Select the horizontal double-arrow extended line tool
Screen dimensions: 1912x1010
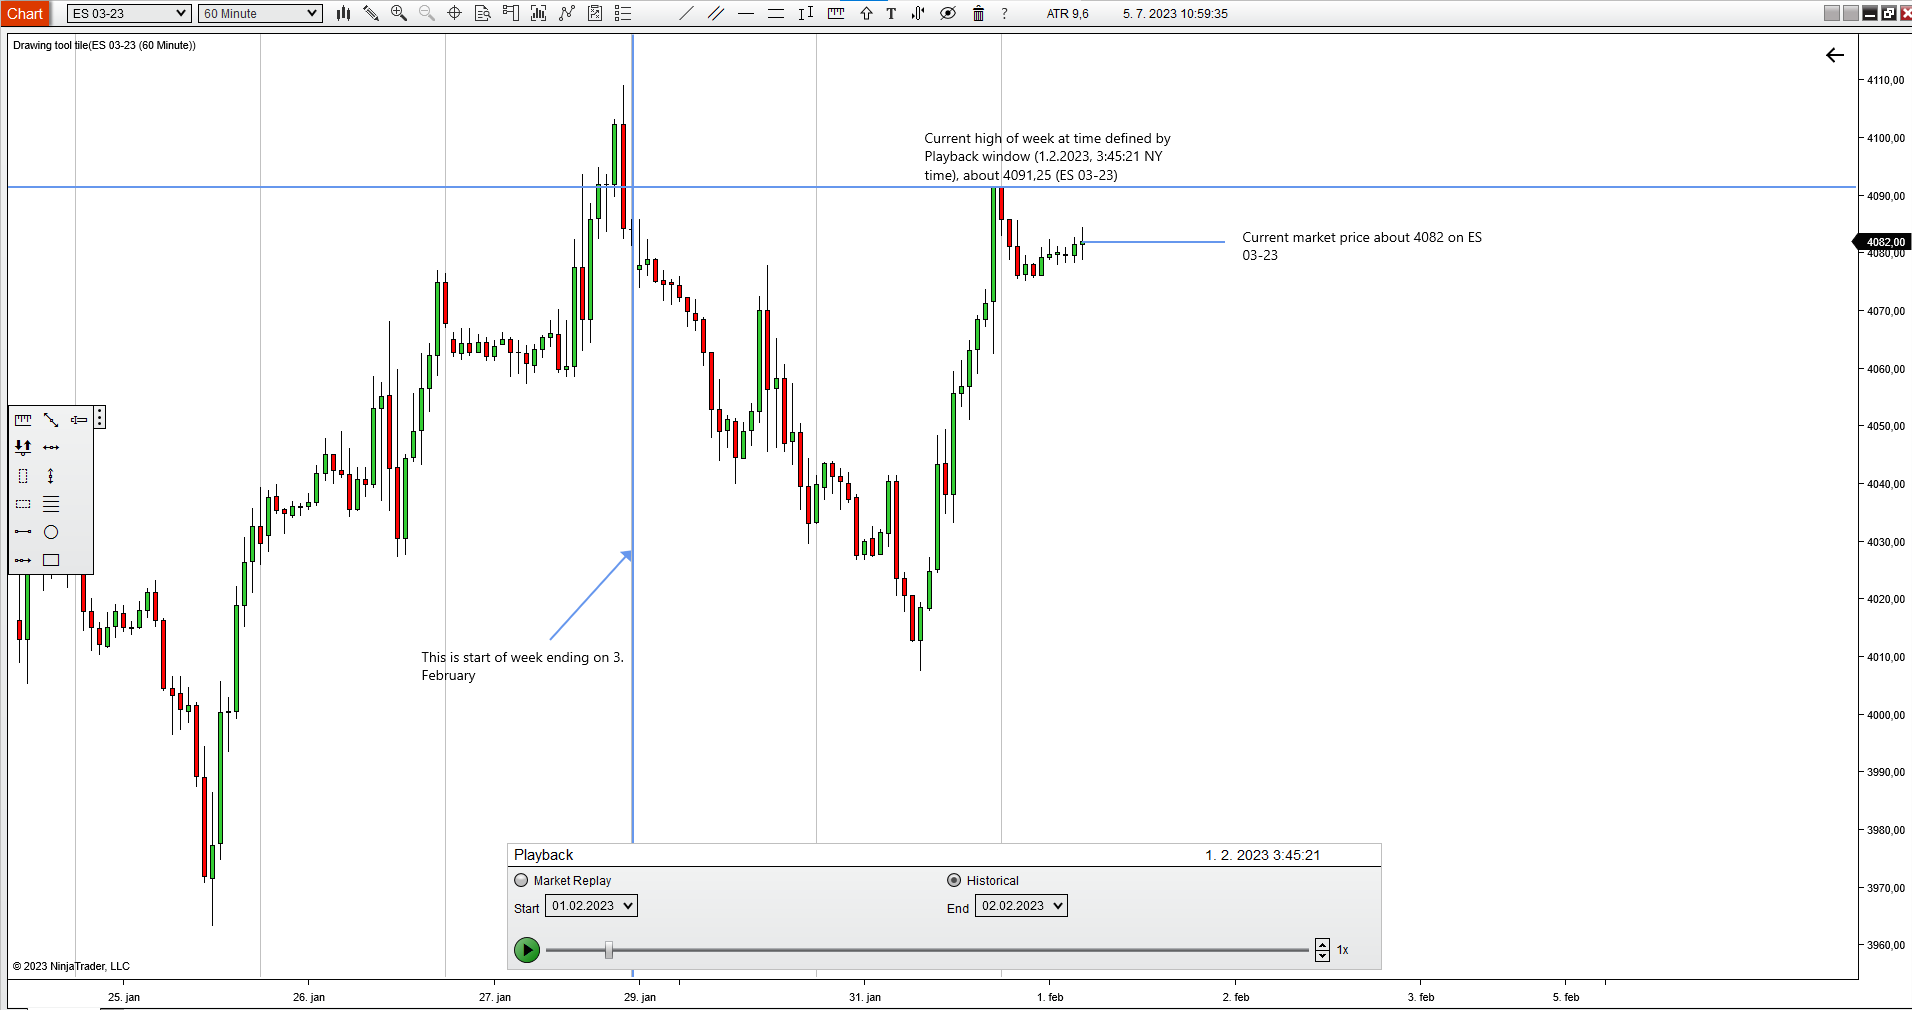tap(51, 447)
